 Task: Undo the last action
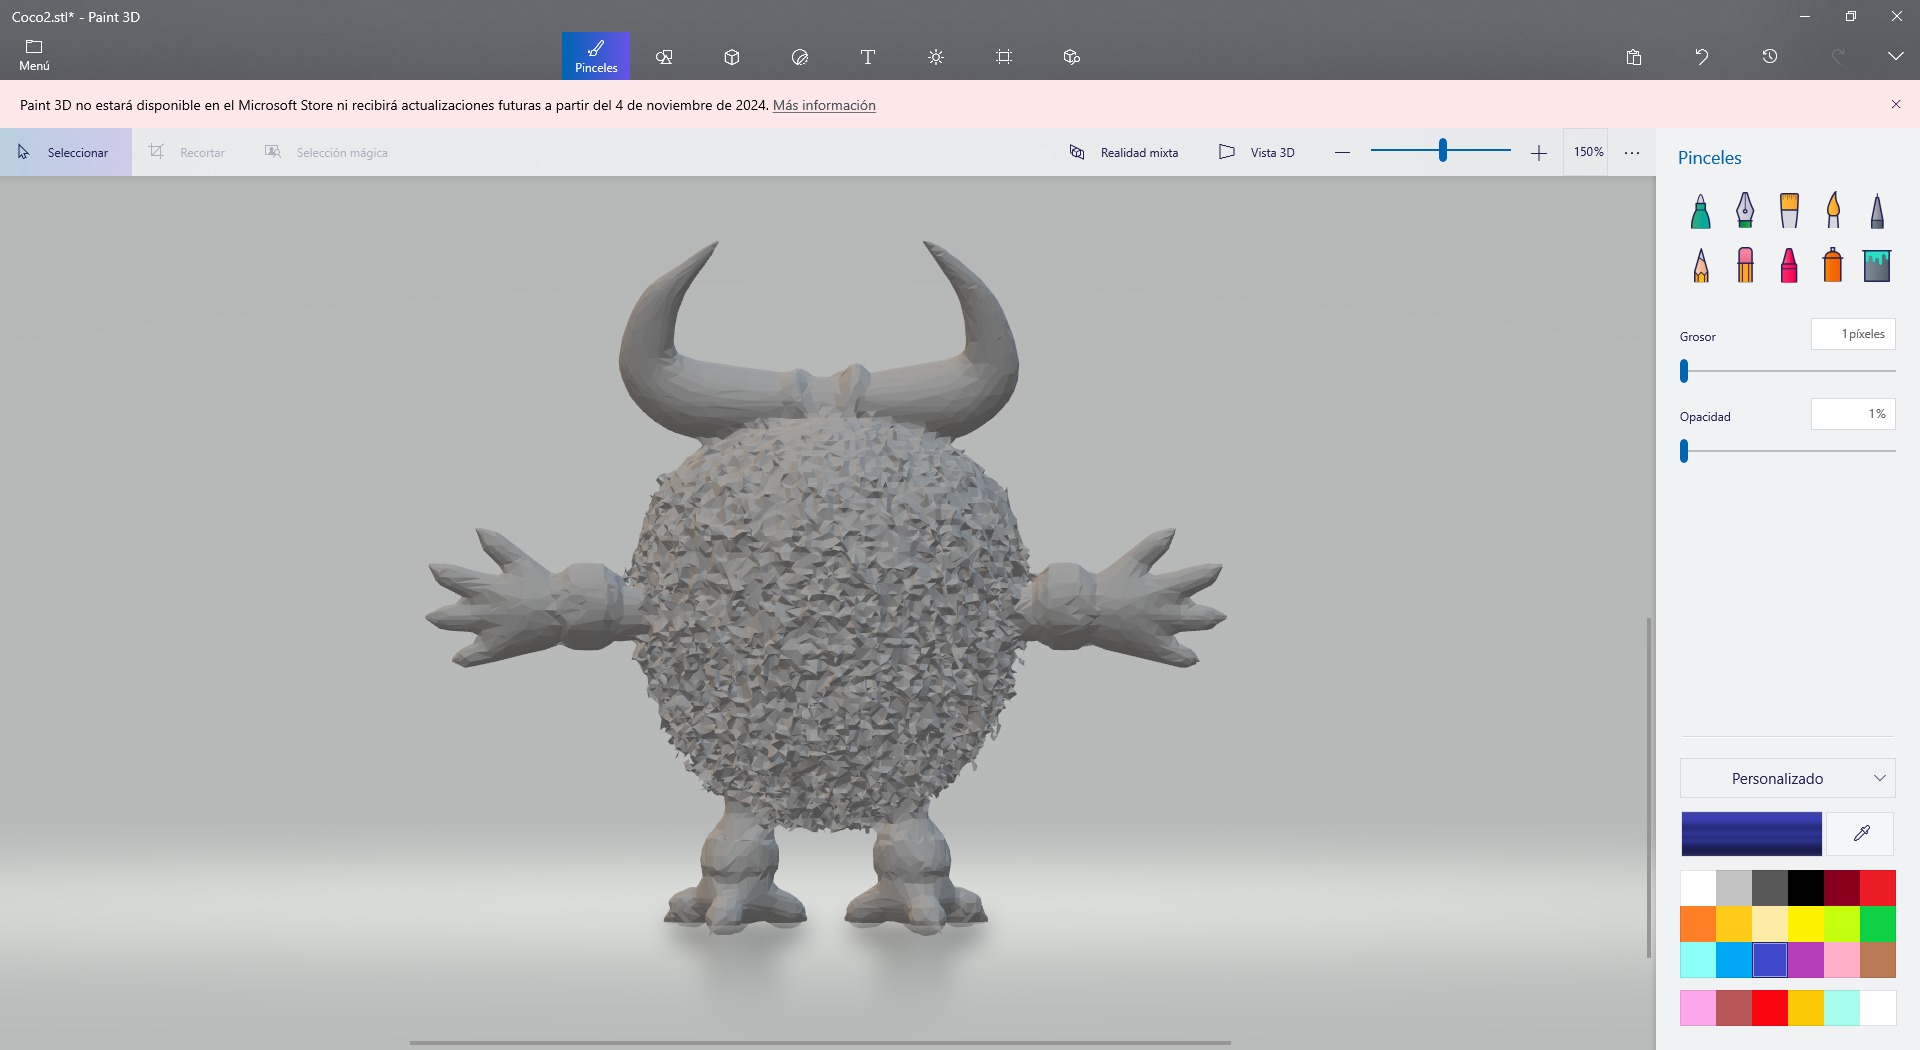pos(1702,57)
